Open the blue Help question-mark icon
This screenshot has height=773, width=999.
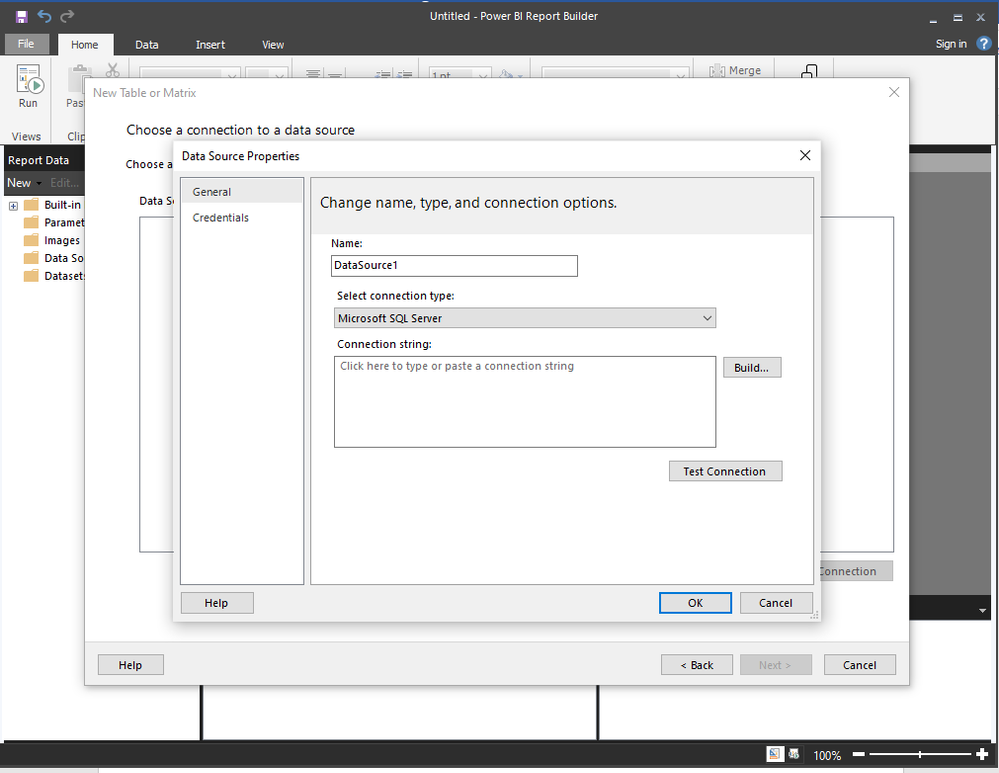(x=984, y=43)
